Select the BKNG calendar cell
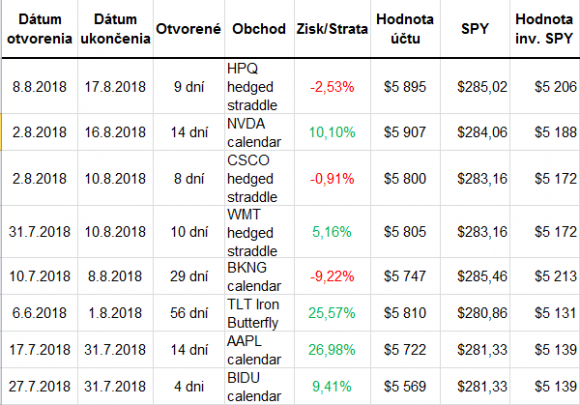Image resolution: width=580 pixels, height=405 pixels. pos(259,276)
